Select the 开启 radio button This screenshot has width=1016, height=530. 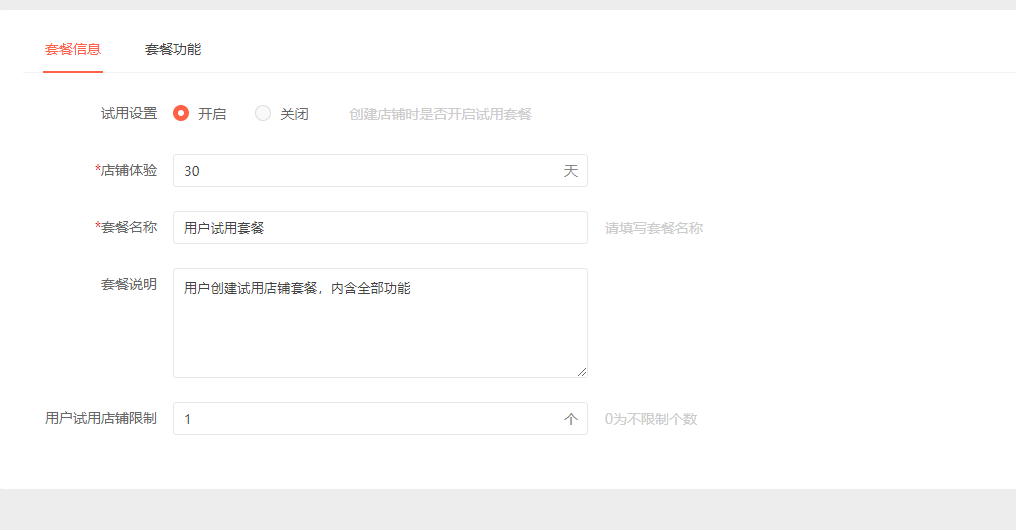click(x=181, y=113)
